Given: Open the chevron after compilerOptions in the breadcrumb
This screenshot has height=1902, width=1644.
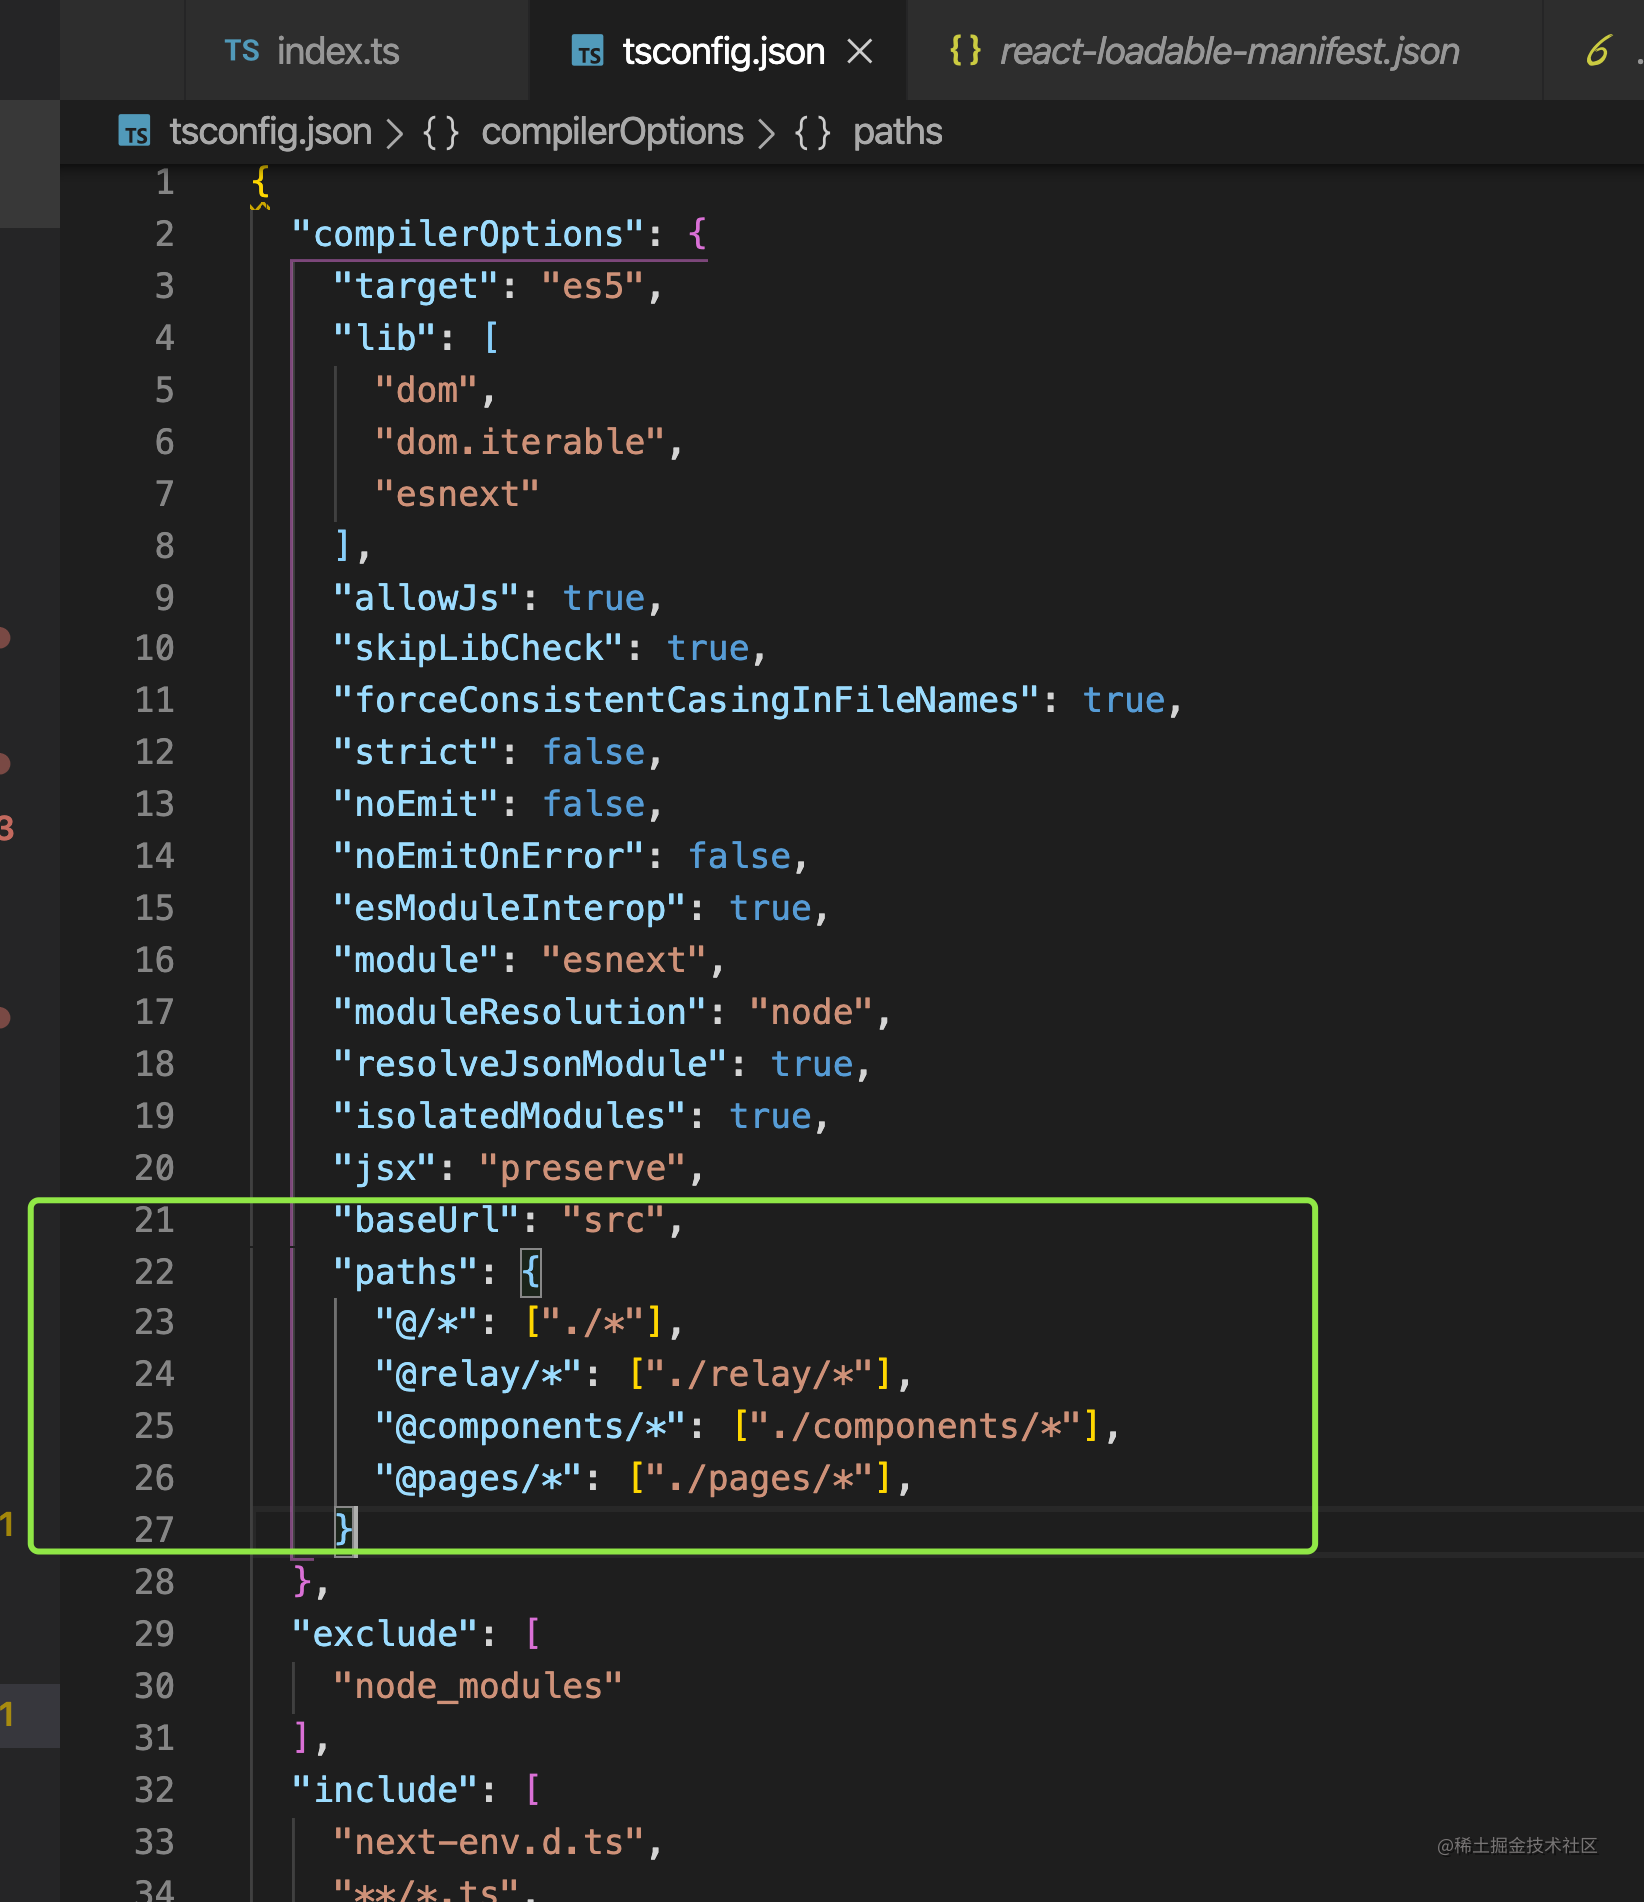Looking at the screenshot, I should [x=765, y=131].
